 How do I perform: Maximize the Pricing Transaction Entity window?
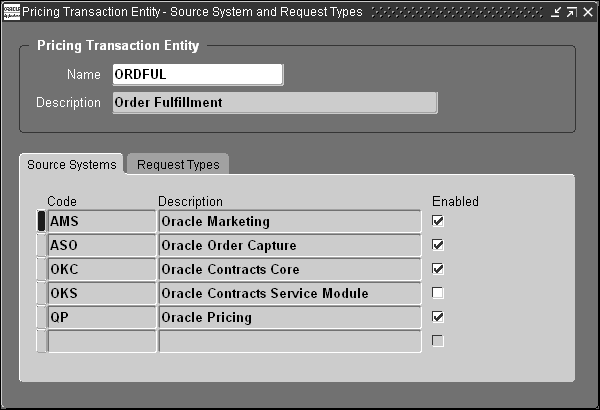pos(572,12)
